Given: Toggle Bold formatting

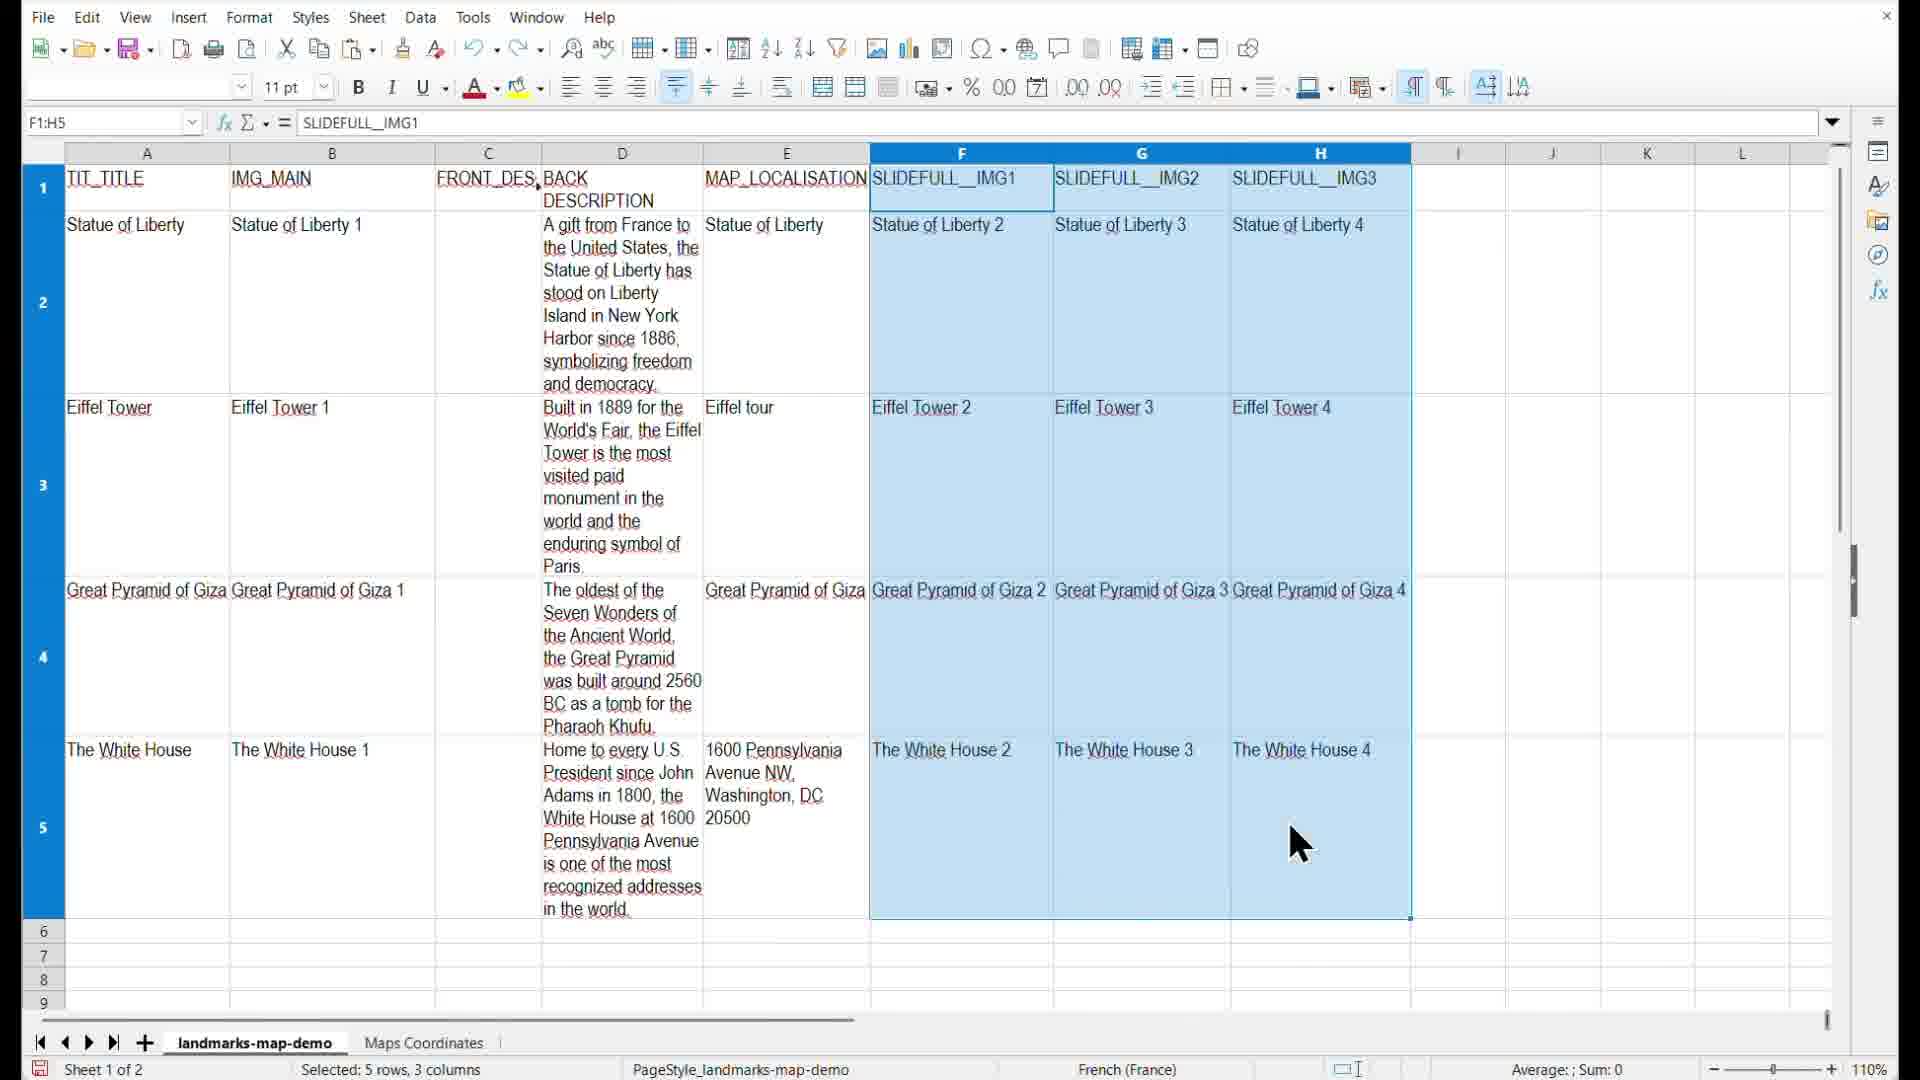Looking at the screenshot, I should [359, 88].
